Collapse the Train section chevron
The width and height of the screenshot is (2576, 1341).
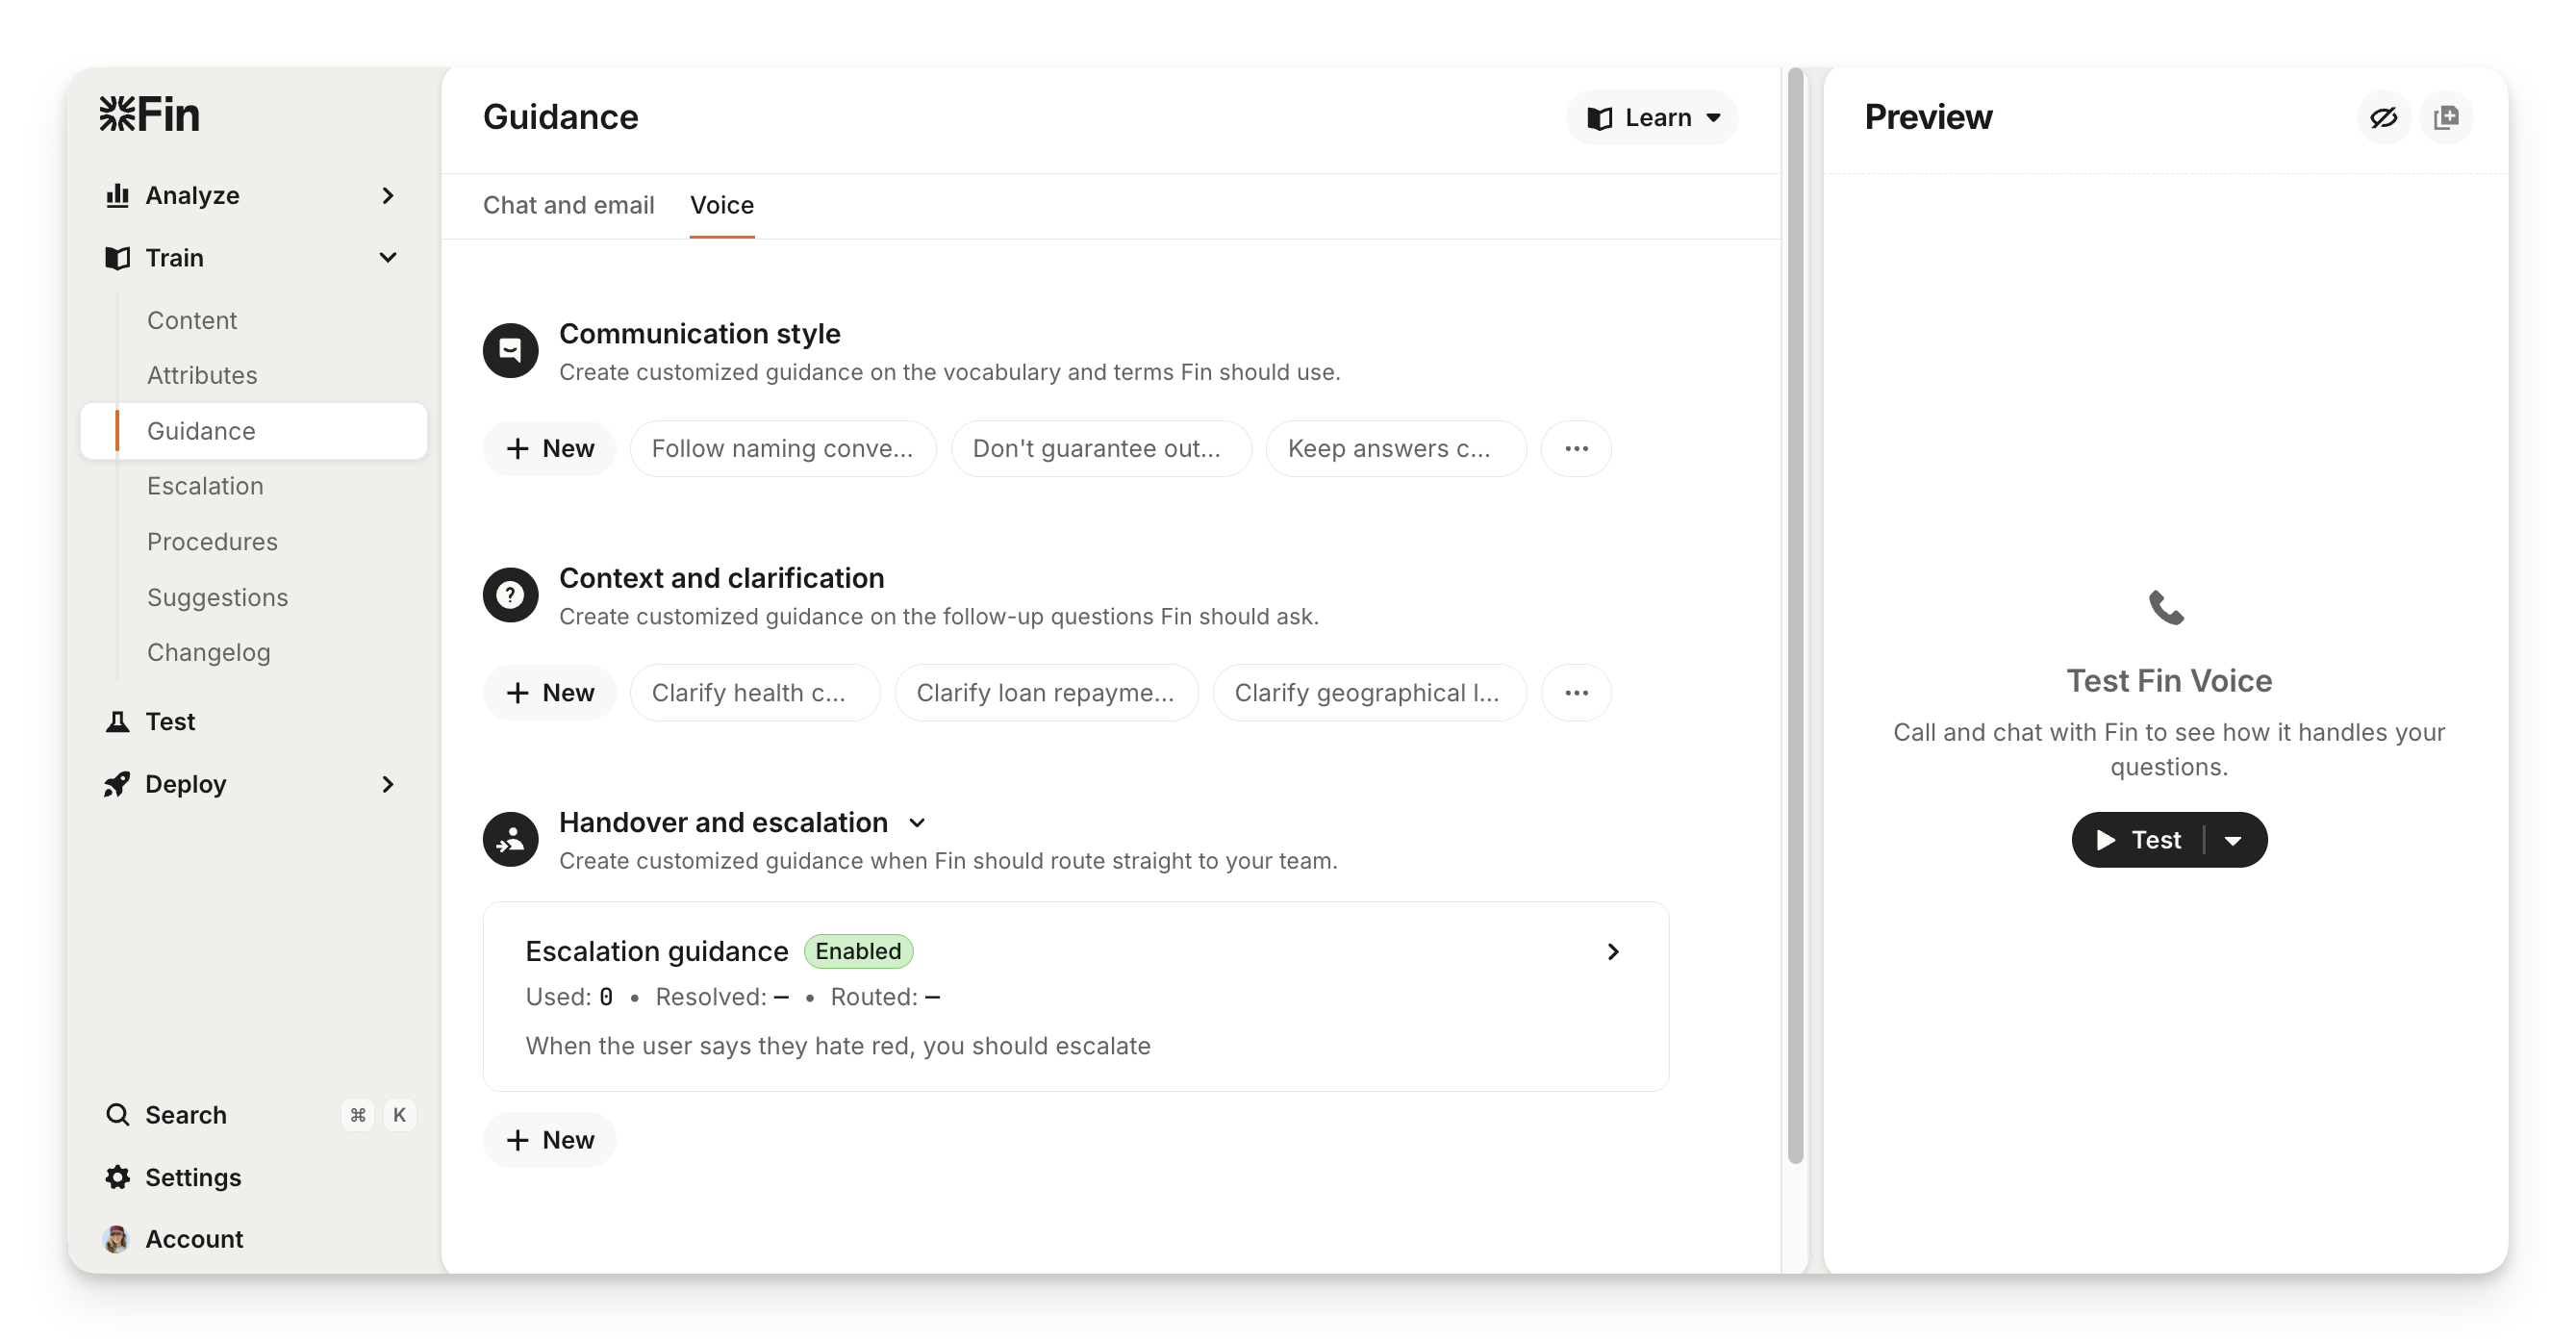388,258
